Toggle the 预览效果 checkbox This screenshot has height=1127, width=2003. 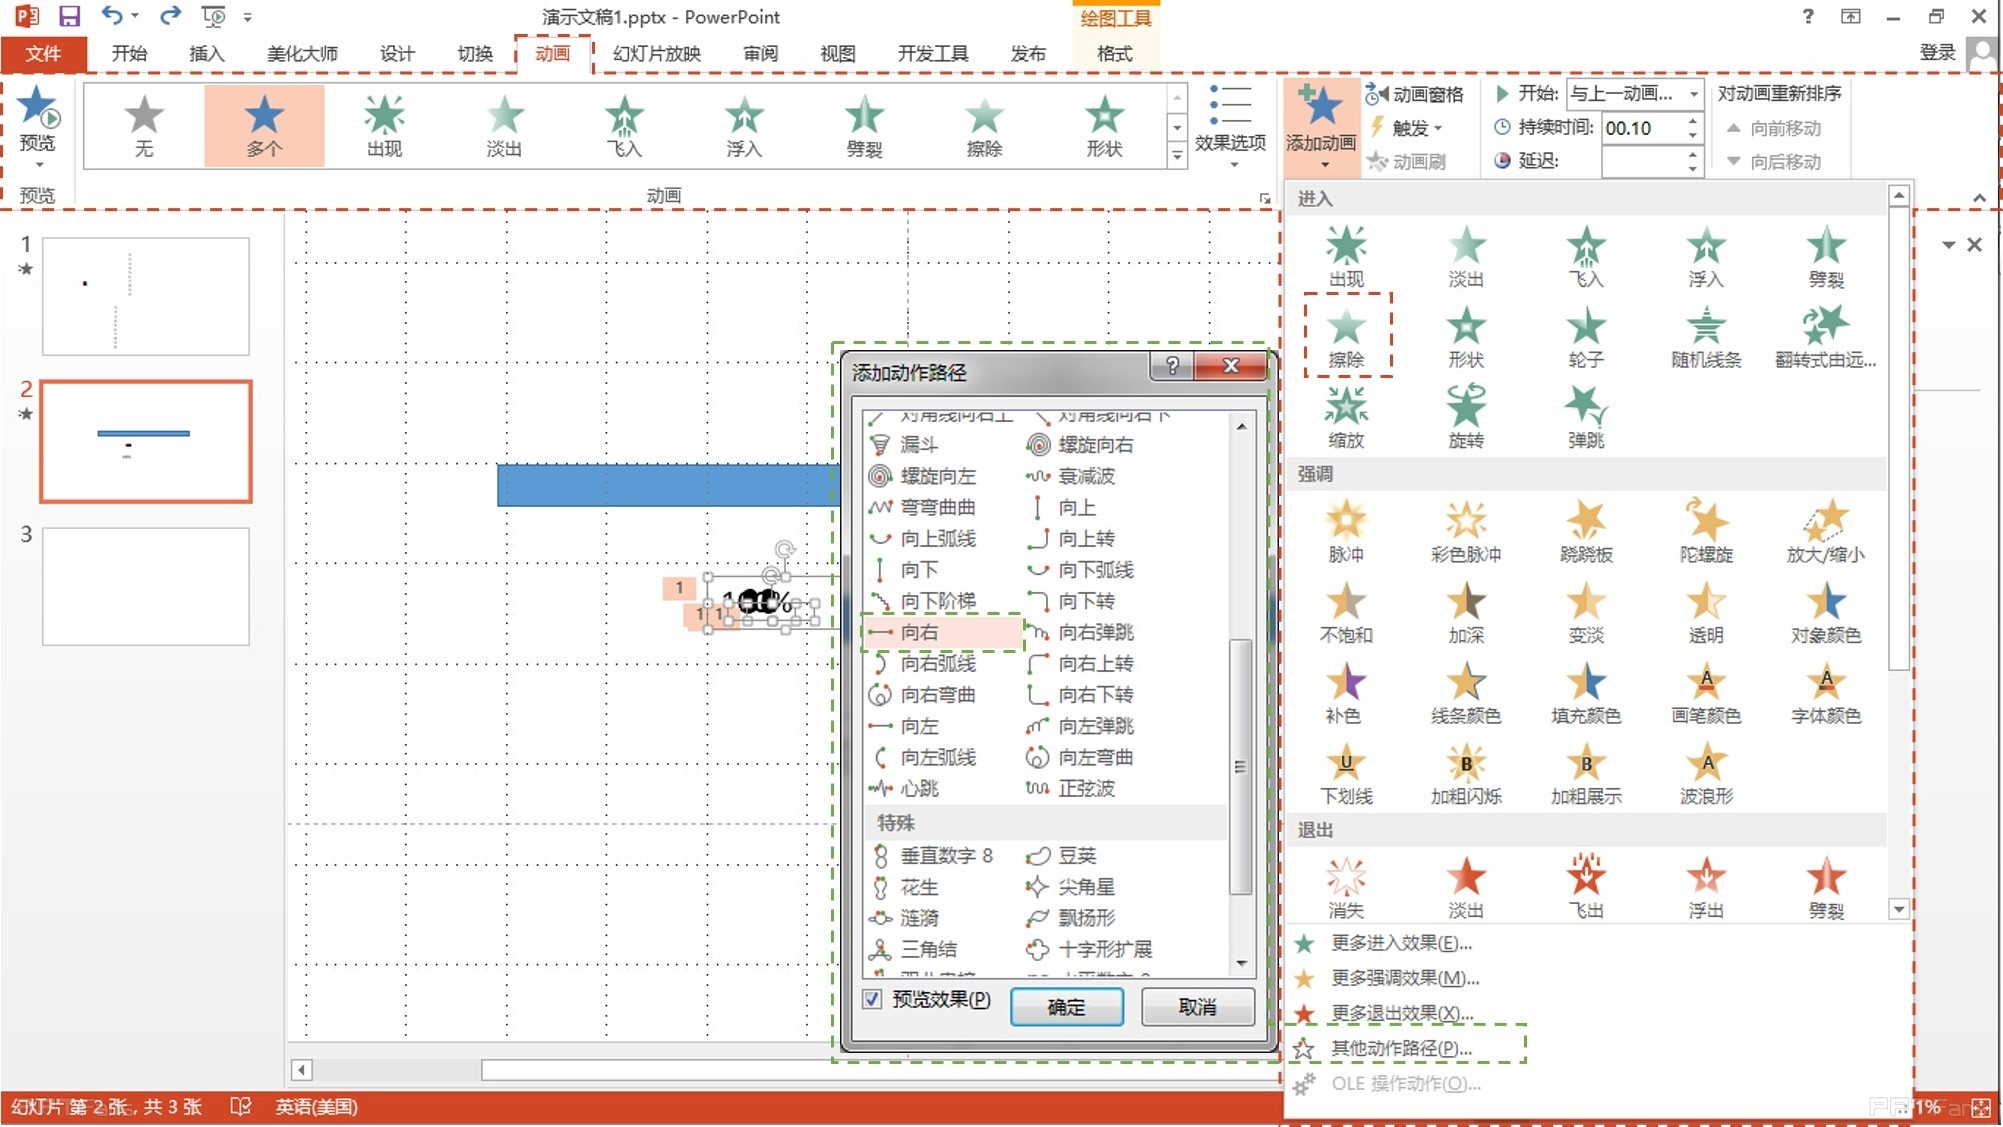click(873, 999)
